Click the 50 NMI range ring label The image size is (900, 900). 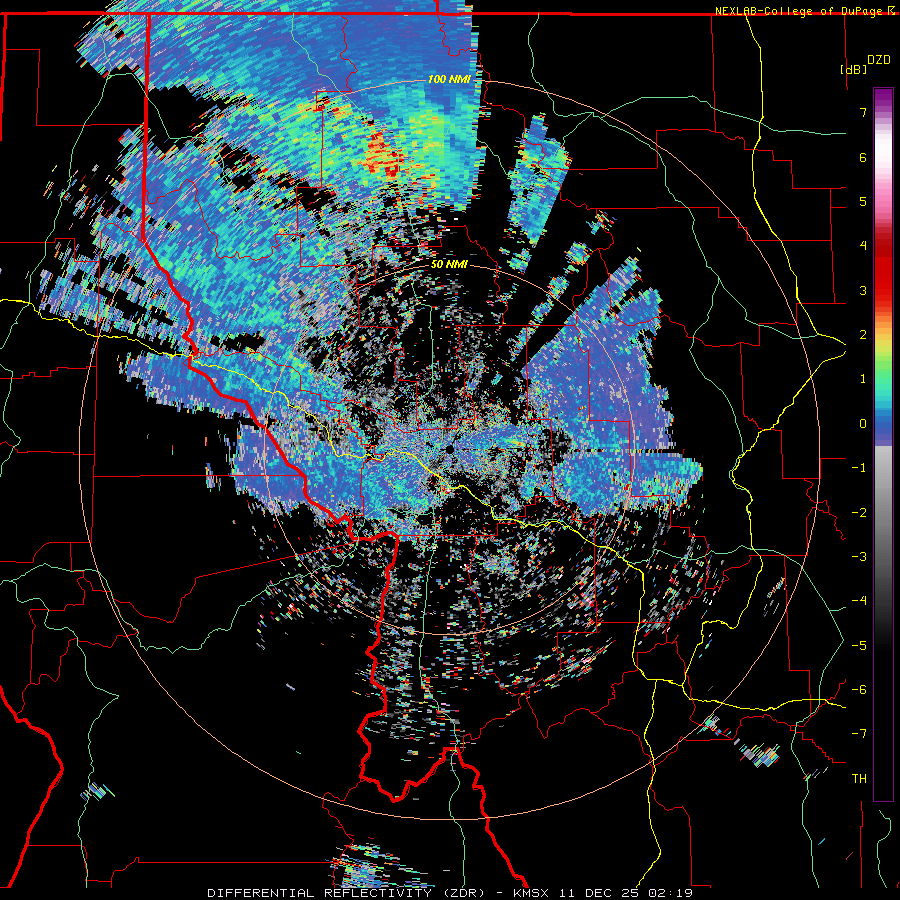tap(449, 264)
